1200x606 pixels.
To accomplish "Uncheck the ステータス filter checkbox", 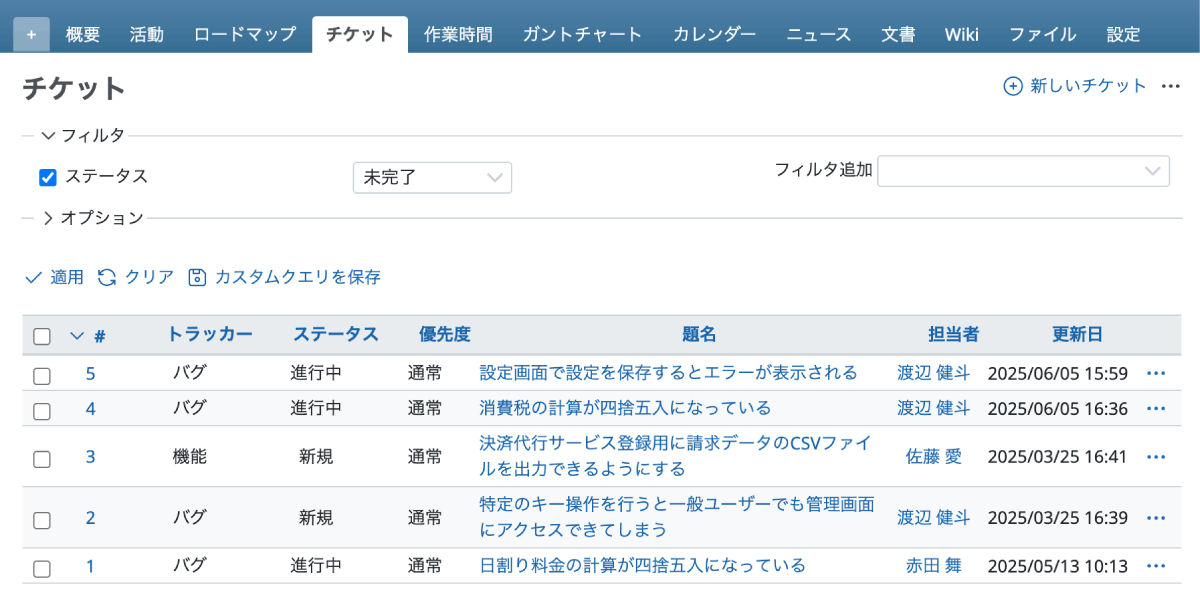I will point(47,177).
